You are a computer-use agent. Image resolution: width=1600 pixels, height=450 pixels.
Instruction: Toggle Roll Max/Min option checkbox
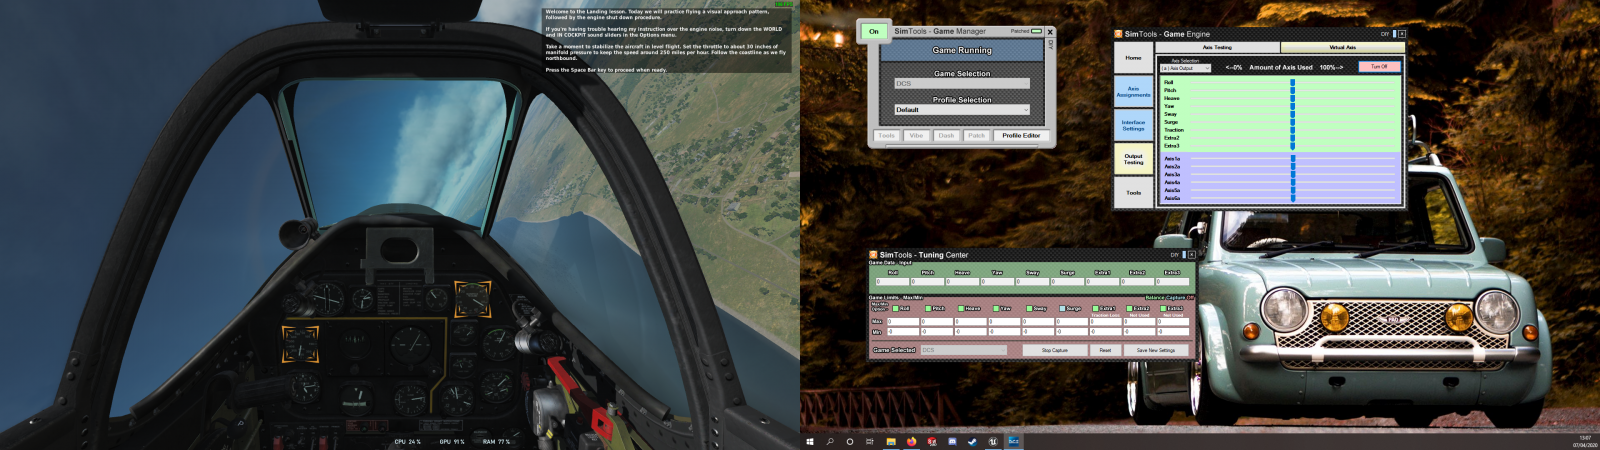896,308
